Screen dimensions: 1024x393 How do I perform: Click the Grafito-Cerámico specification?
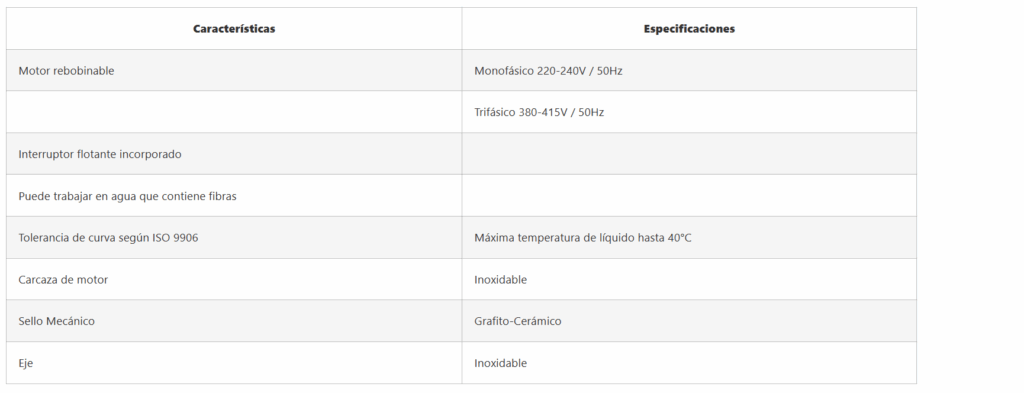pos(518,321)
